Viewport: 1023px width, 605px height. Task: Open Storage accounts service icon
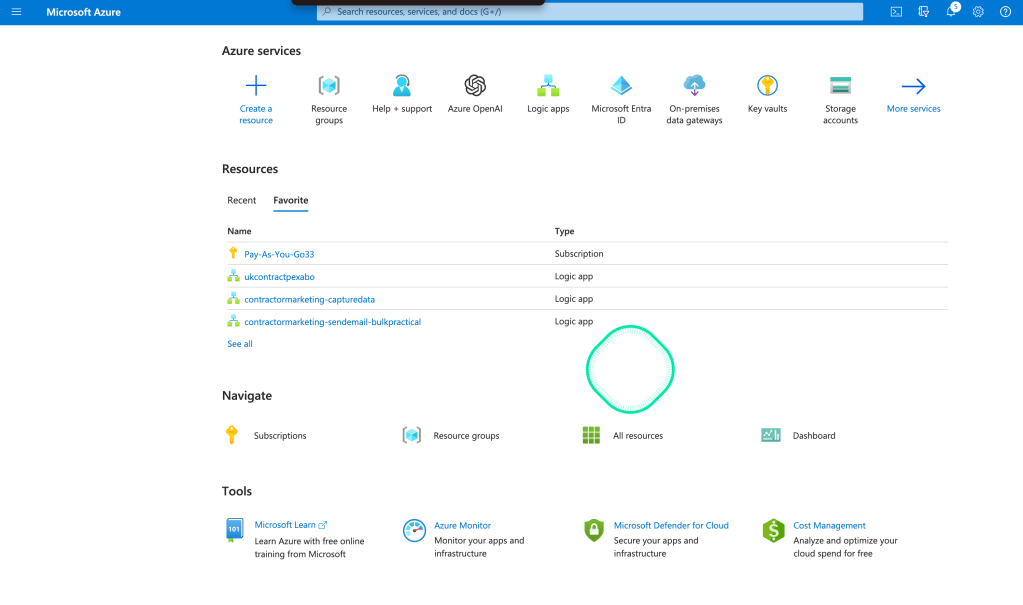840,85
